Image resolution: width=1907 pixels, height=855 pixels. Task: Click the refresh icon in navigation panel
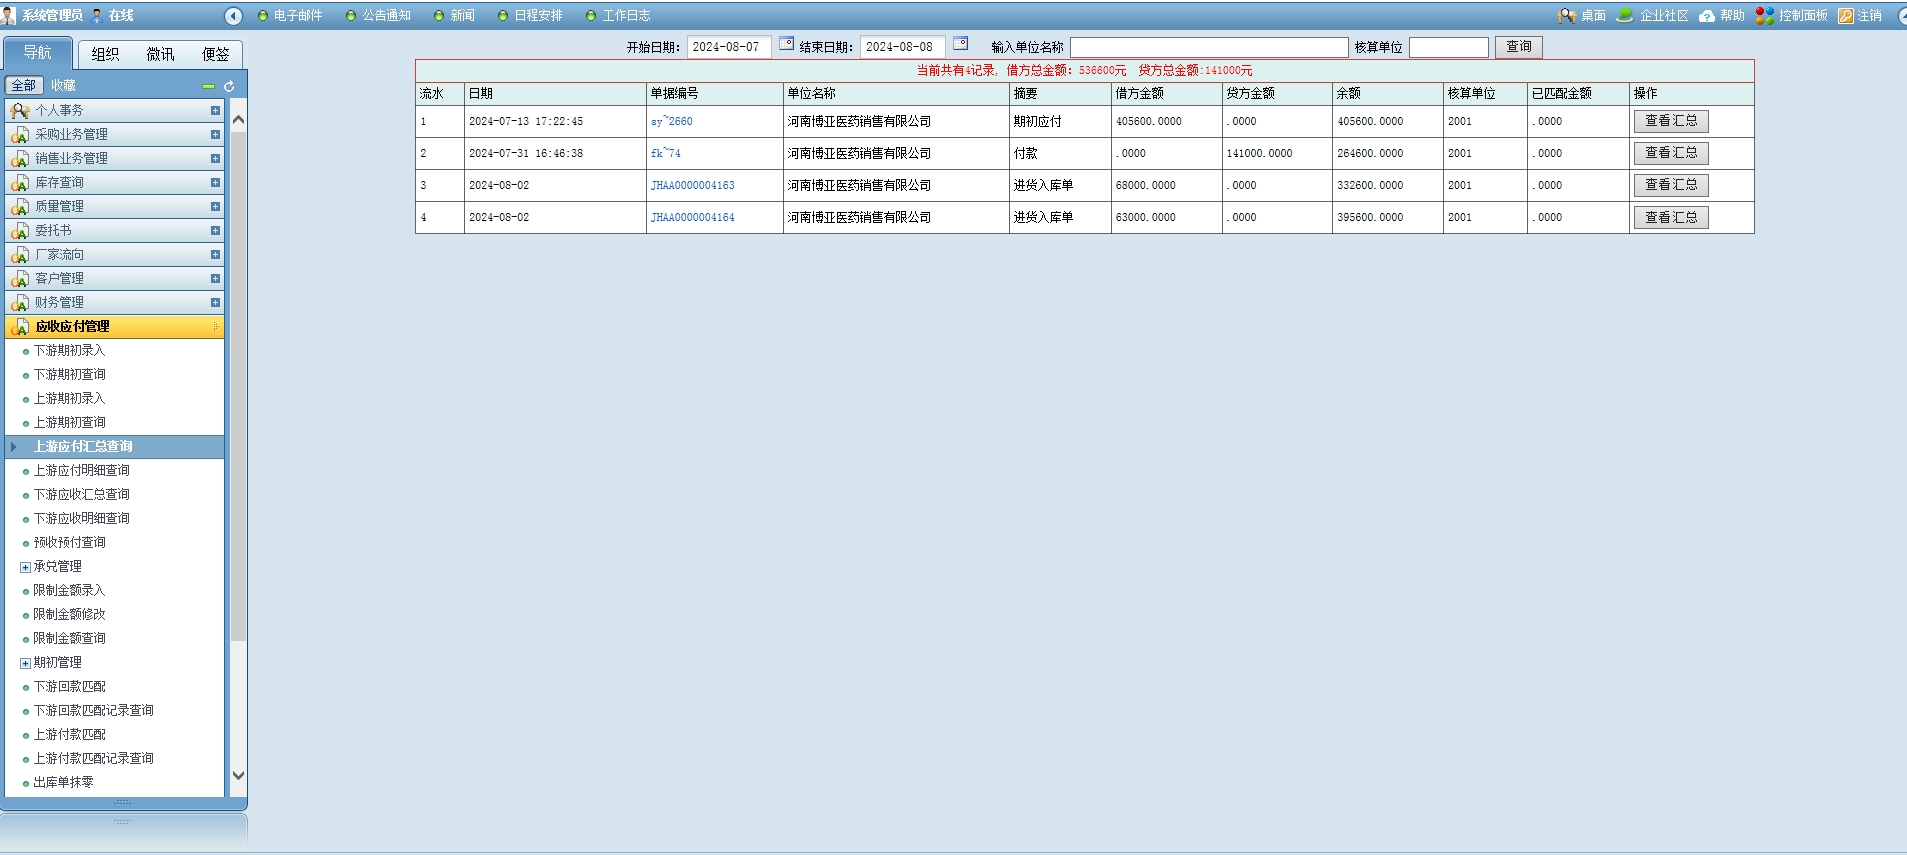229,86
